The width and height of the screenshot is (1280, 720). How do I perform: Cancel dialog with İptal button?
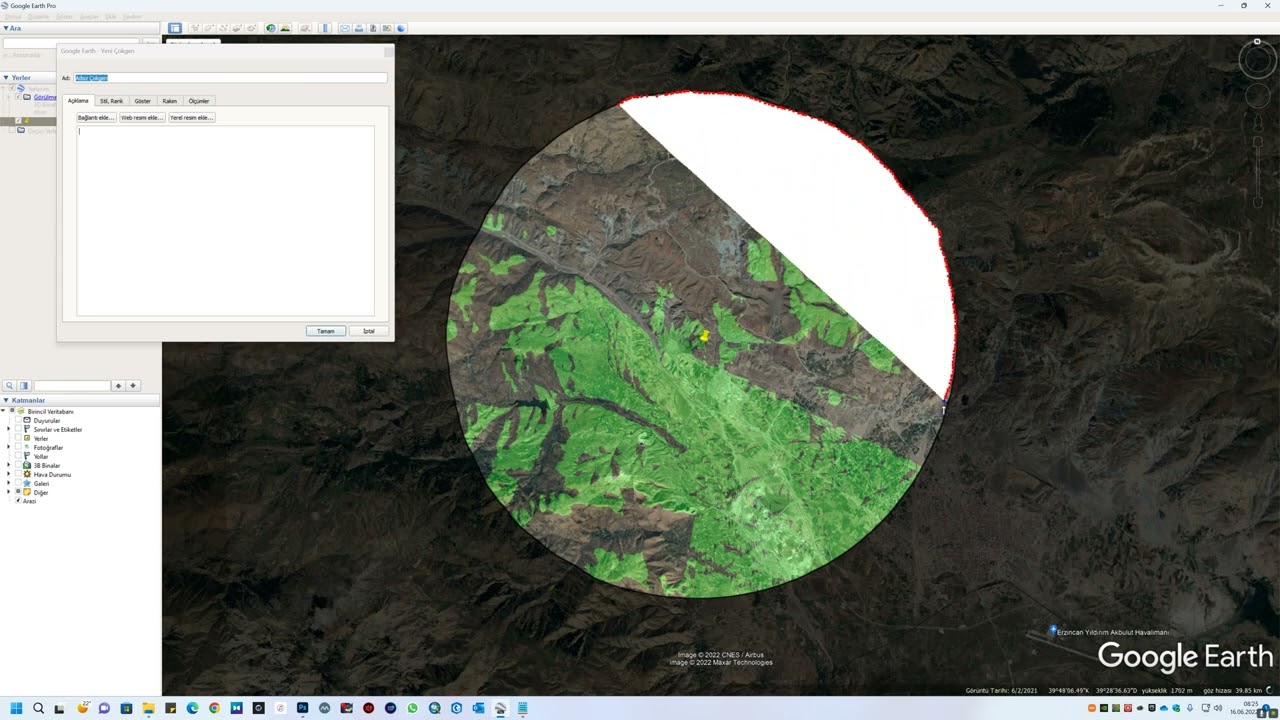[x=369, y=331]
